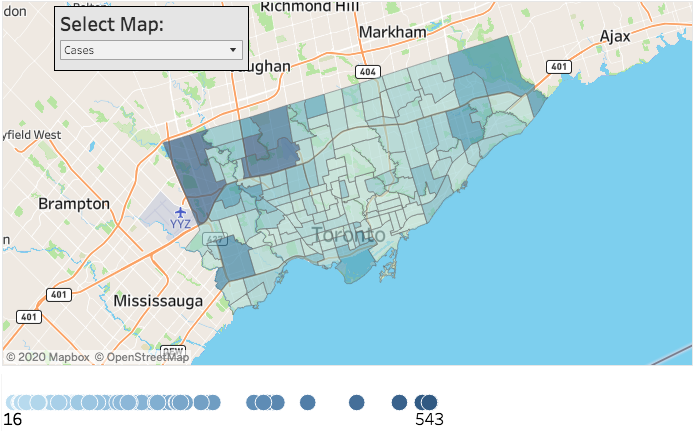Select the darkest dot above value 543
This screenshot has width=695, height=447.
pyautogui.click(x=429, y=402)
